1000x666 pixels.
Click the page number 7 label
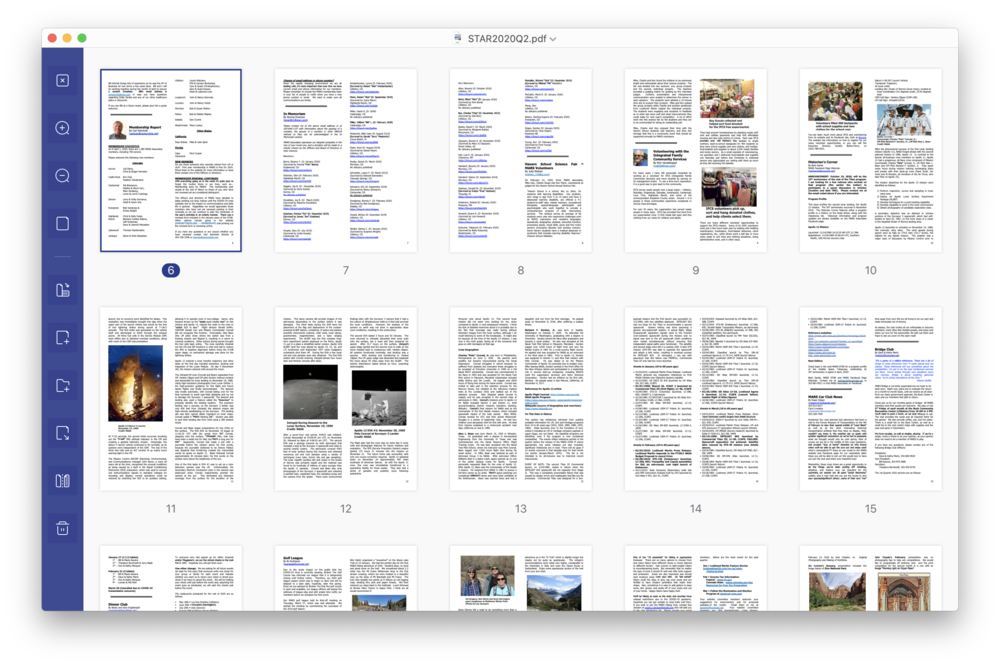(x=346, y=270)
